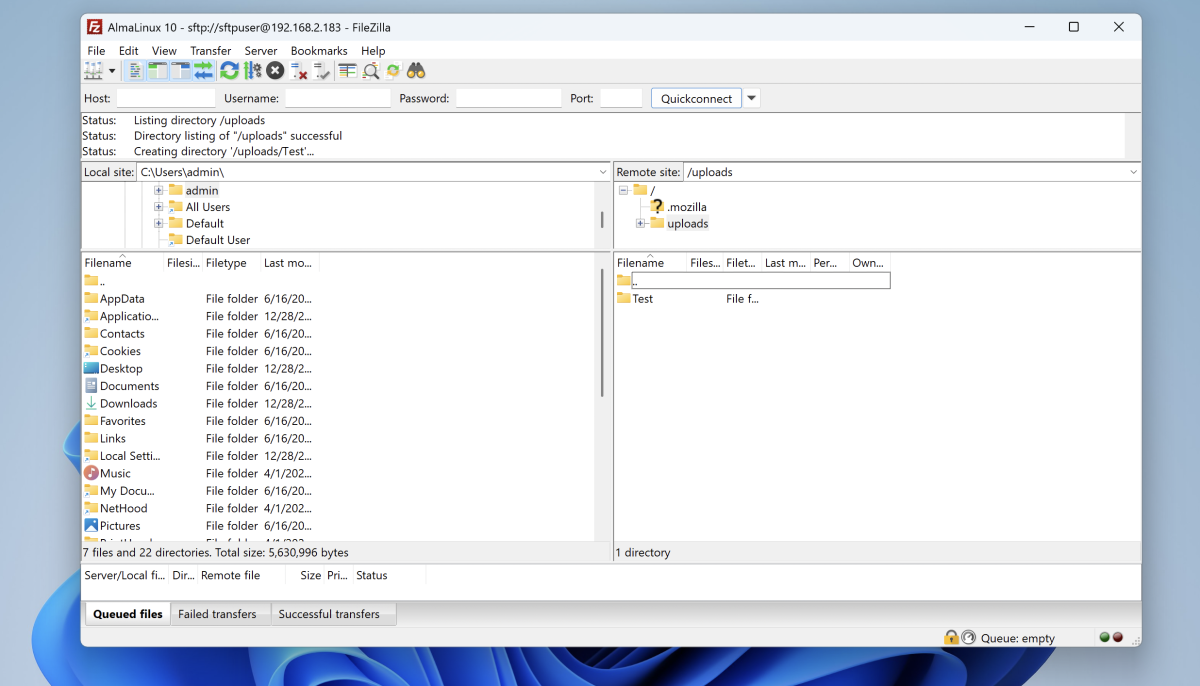Switch to Failed transfers tab
1200x686 pixels.
(x=217, y=614)
